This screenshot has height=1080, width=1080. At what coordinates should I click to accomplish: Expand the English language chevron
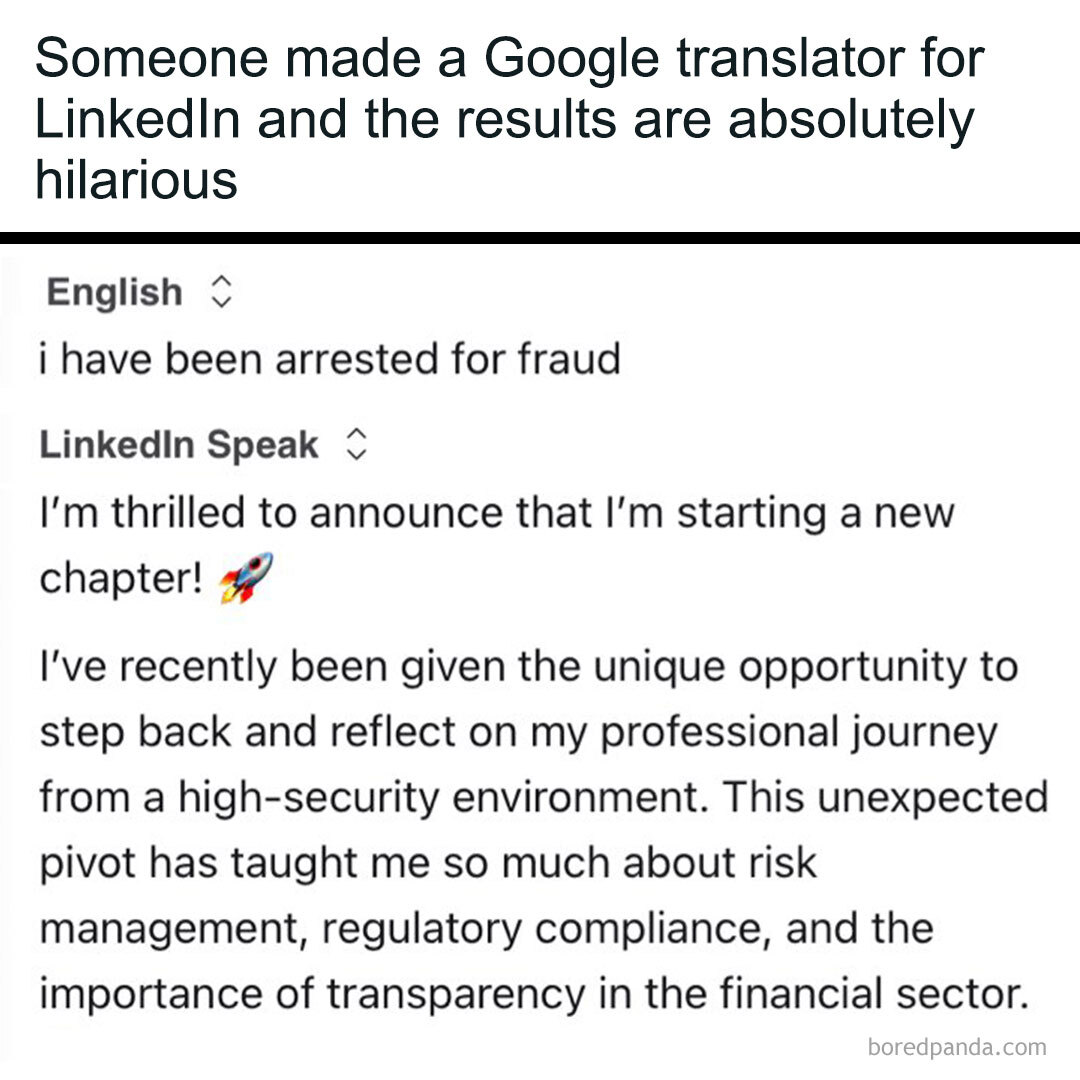point(222,293)
